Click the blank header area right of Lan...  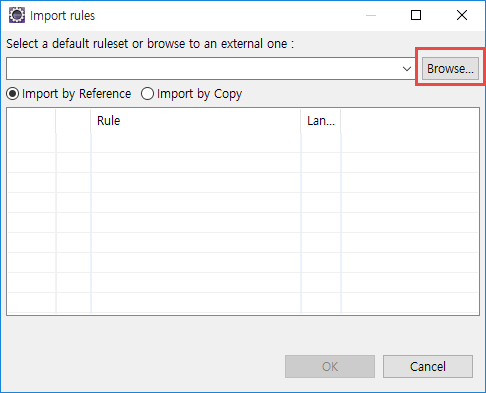(410, 121)
